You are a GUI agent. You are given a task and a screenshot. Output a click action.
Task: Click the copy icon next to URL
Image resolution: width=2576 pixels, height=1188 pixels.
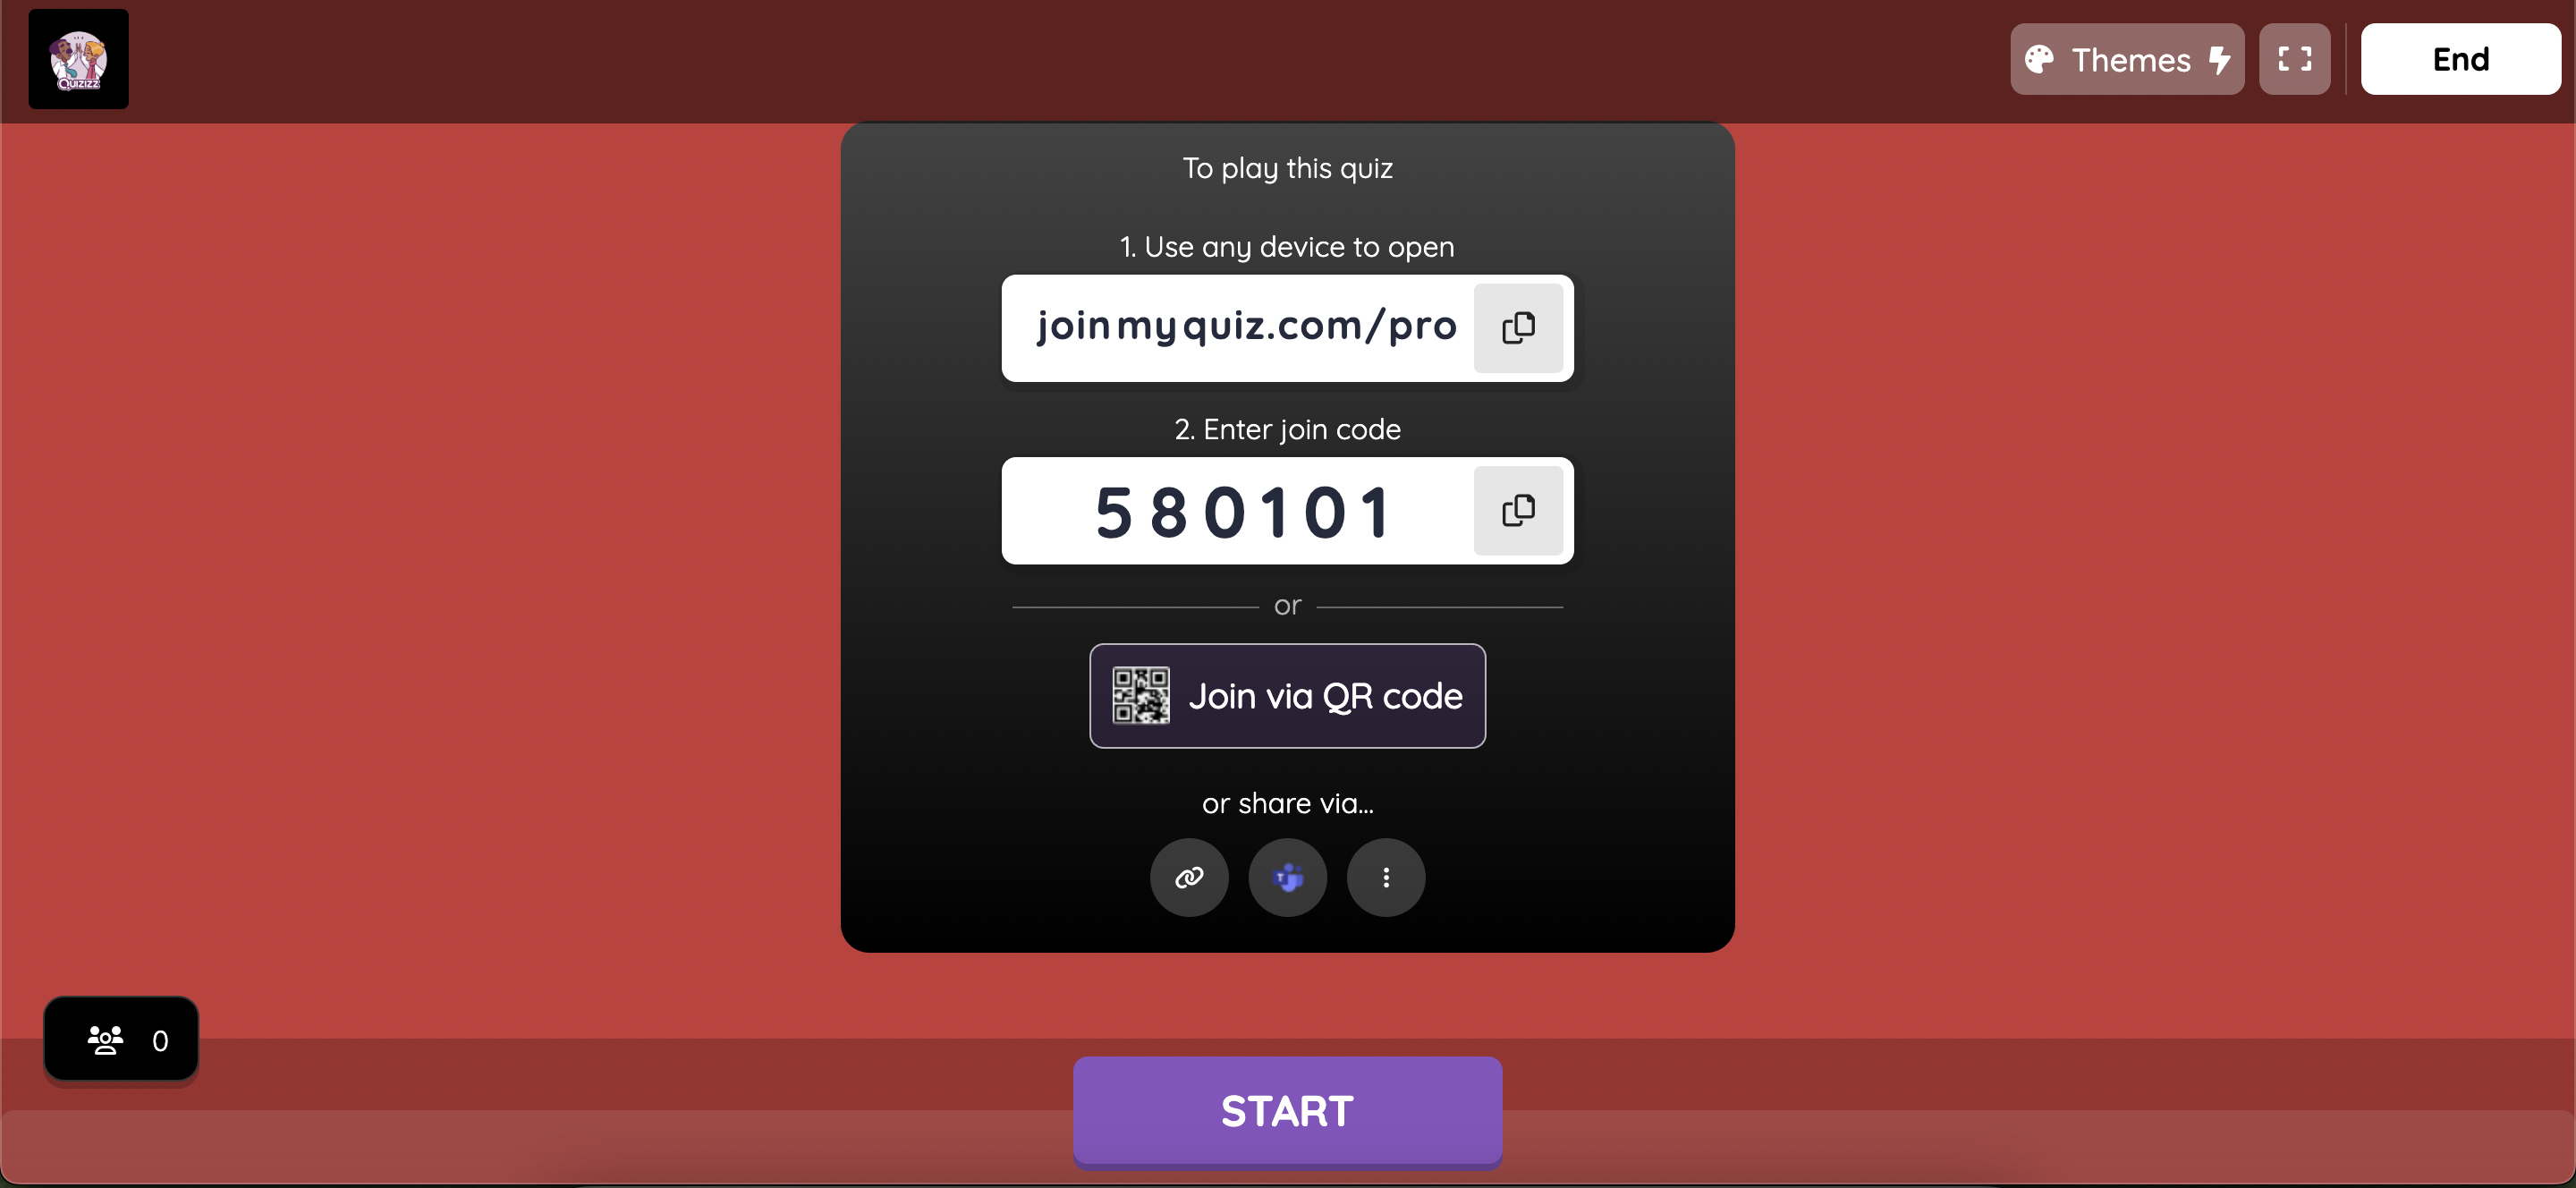tap(1516, 327)
